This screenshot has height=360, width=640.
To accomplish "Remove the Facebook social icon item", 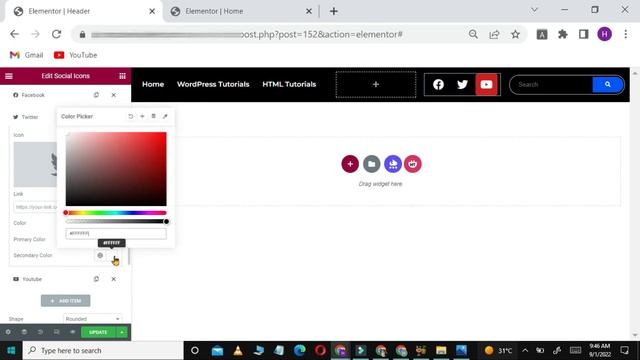I will pyautogui.click(x=113, y=95).
